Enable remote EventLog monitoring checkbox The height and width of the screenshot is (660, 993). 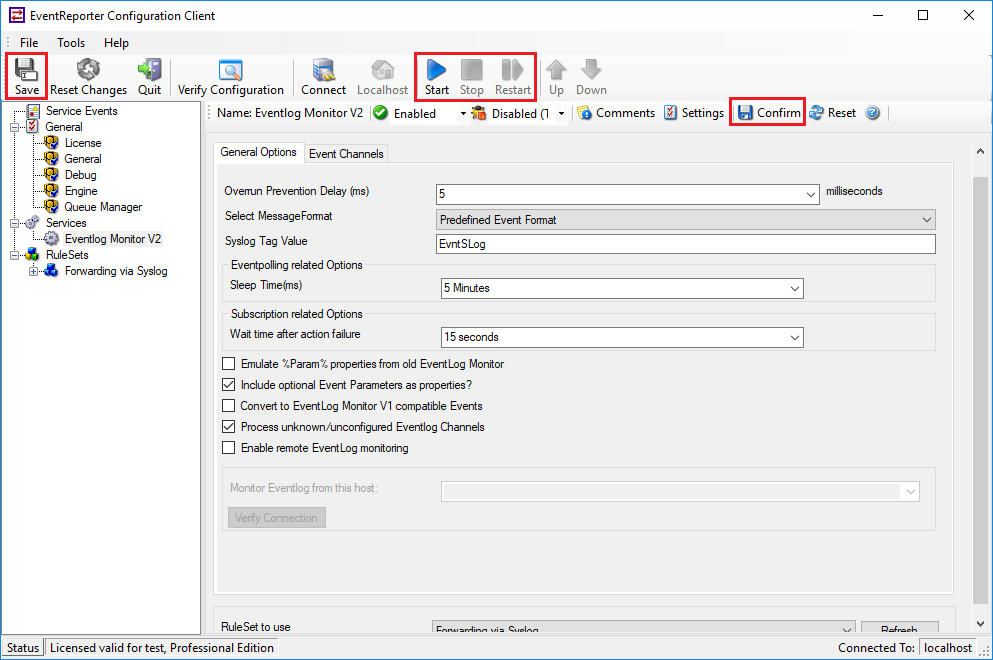click(229, 447)
